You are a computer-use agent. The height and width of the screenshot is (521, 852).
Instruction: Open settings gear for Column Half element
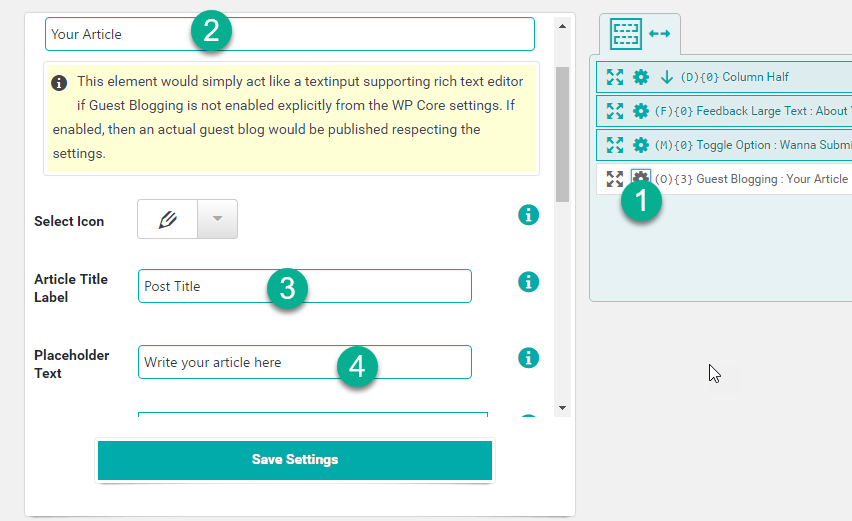[641, 77]
